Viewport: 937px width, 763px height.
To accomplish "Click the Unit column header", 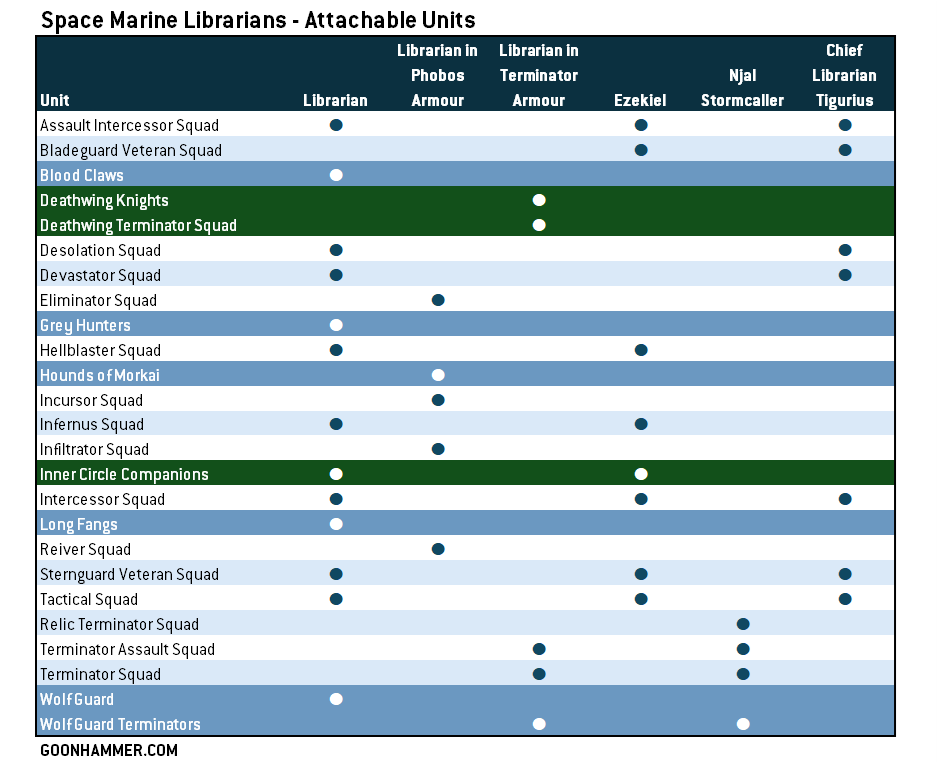I will click(55, 100).
